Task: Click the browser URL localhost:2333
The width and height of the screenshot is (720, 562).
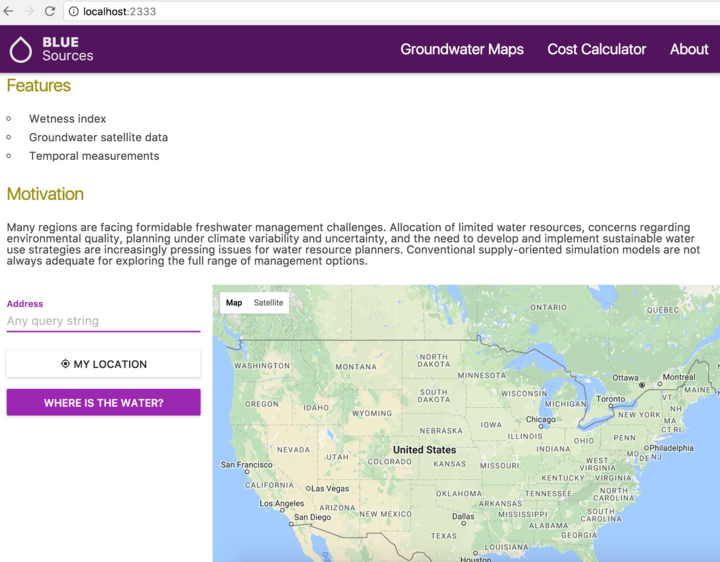Action: coord(119,11)
